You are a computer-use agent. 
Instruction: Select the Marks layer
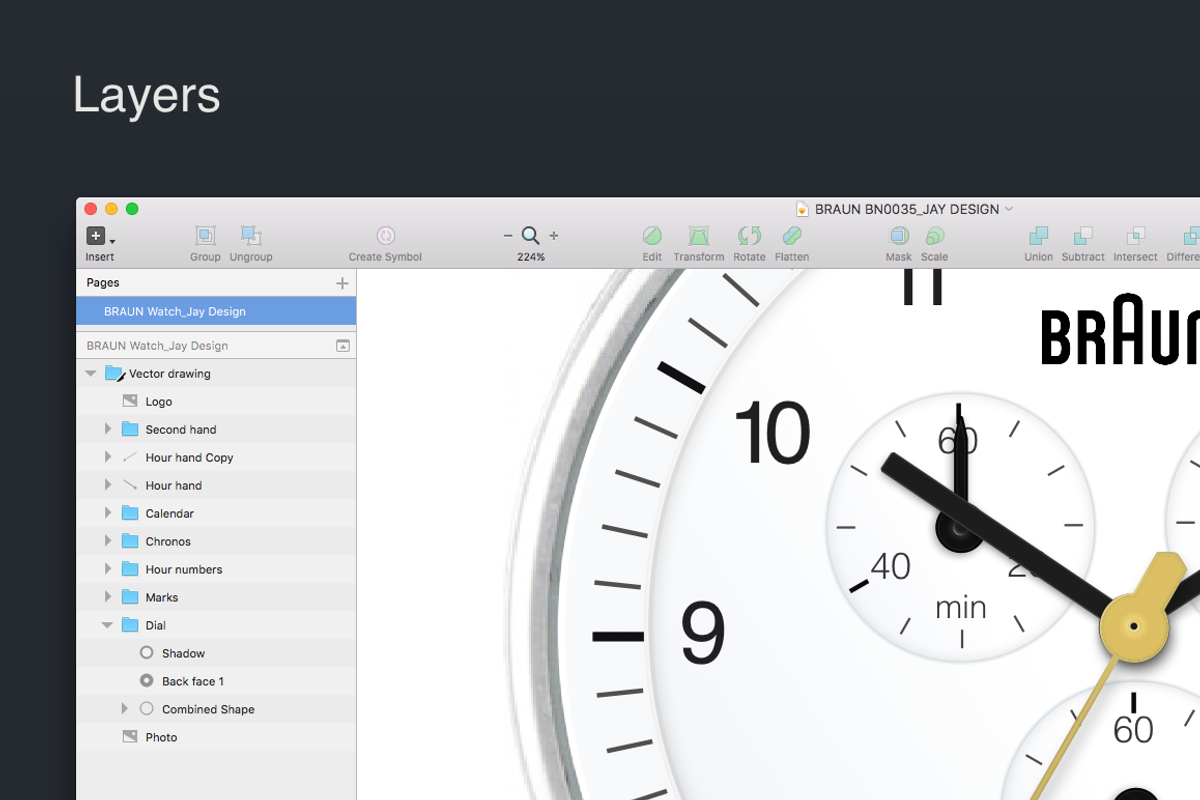pos(216,597)
